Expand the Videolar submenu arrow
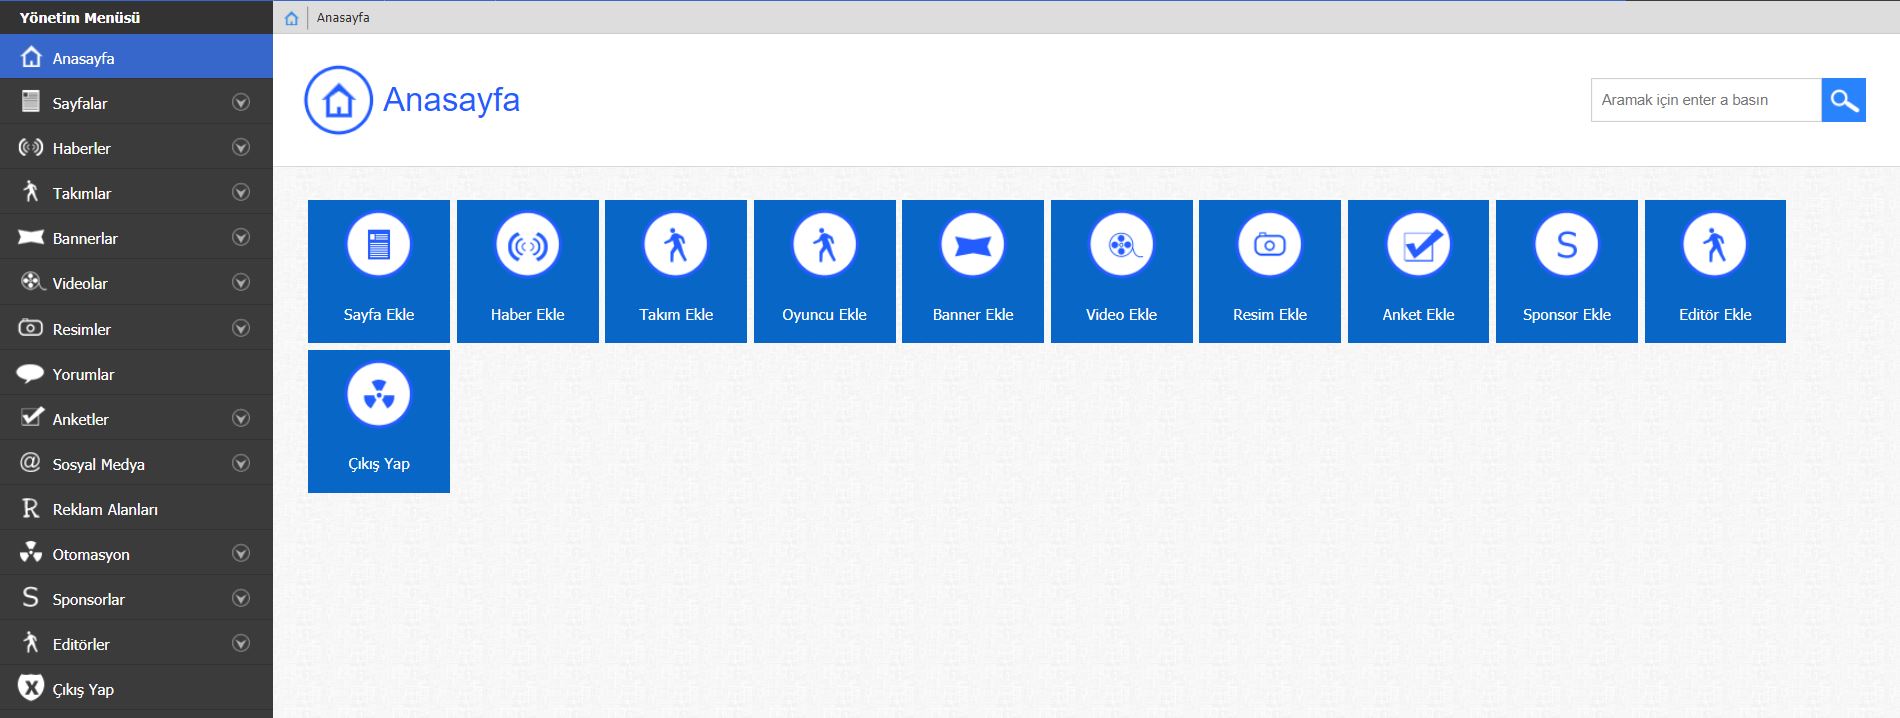 click(x=241, y=282)
